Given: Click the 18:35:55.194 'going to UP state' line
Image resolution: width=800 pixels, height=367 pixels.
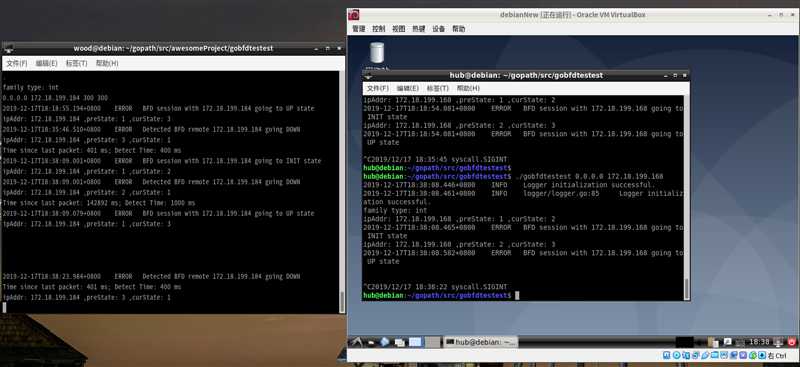Looking at the screenshot, I should pyautogui.click(x=158, y=108).
